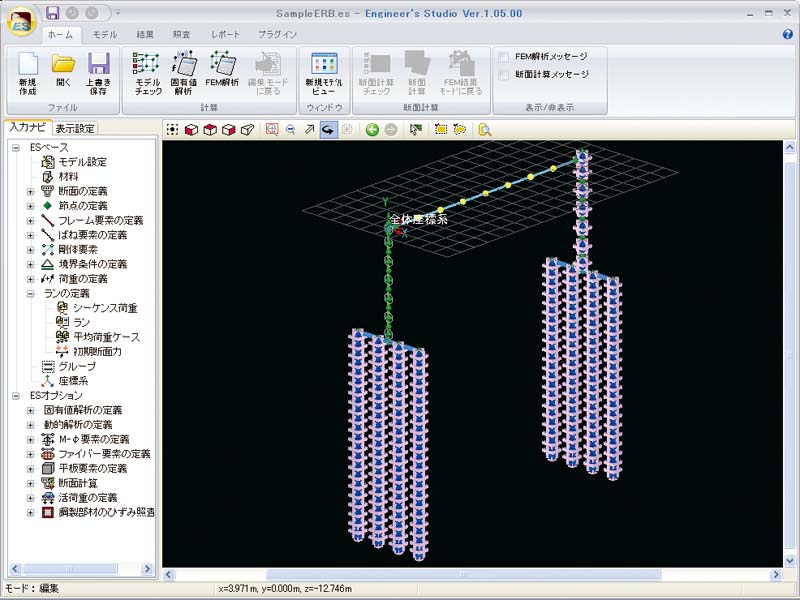The height and width of the screenshot is (600, 800).
Task: Click the green back arrow in the view toolbar
Action: point(372,130)
